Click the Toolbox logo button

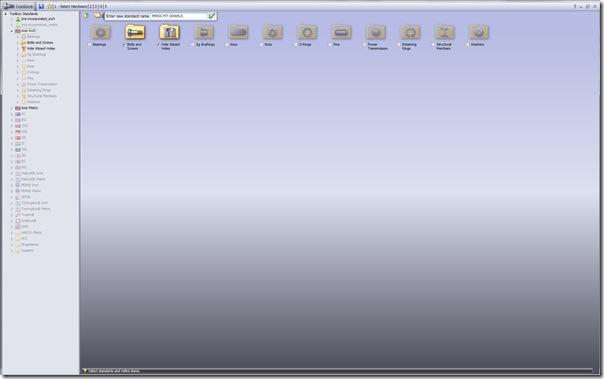[x=18, y=6]
